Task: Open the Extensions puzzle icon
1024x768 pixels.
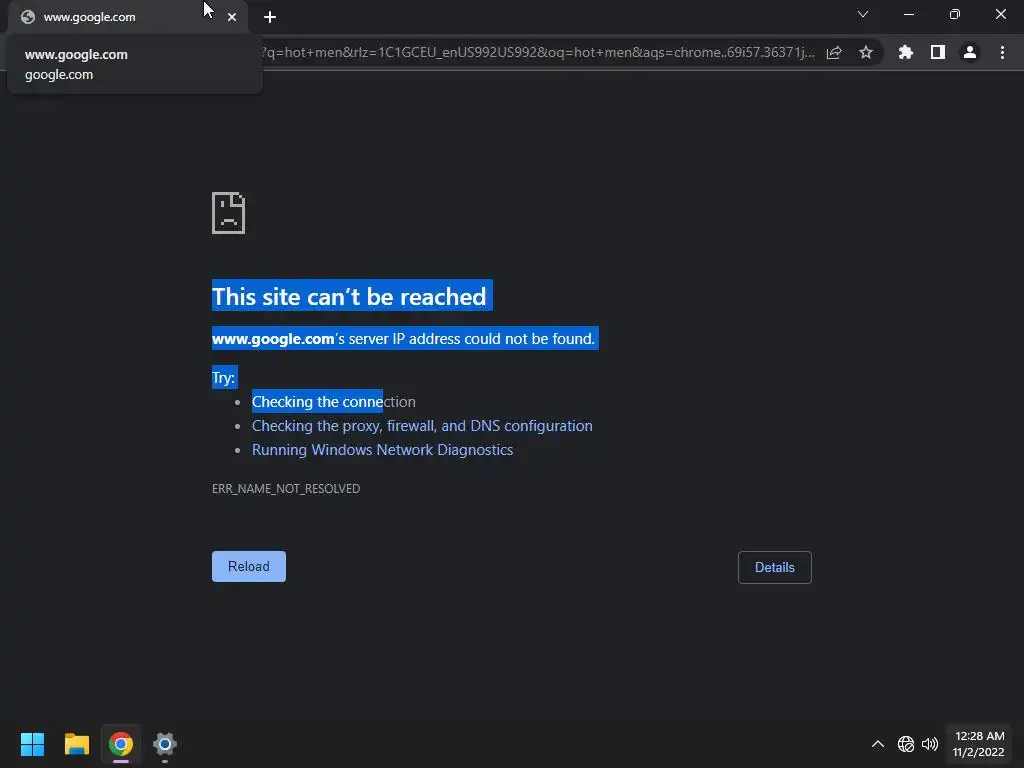Action: (906, 52)
